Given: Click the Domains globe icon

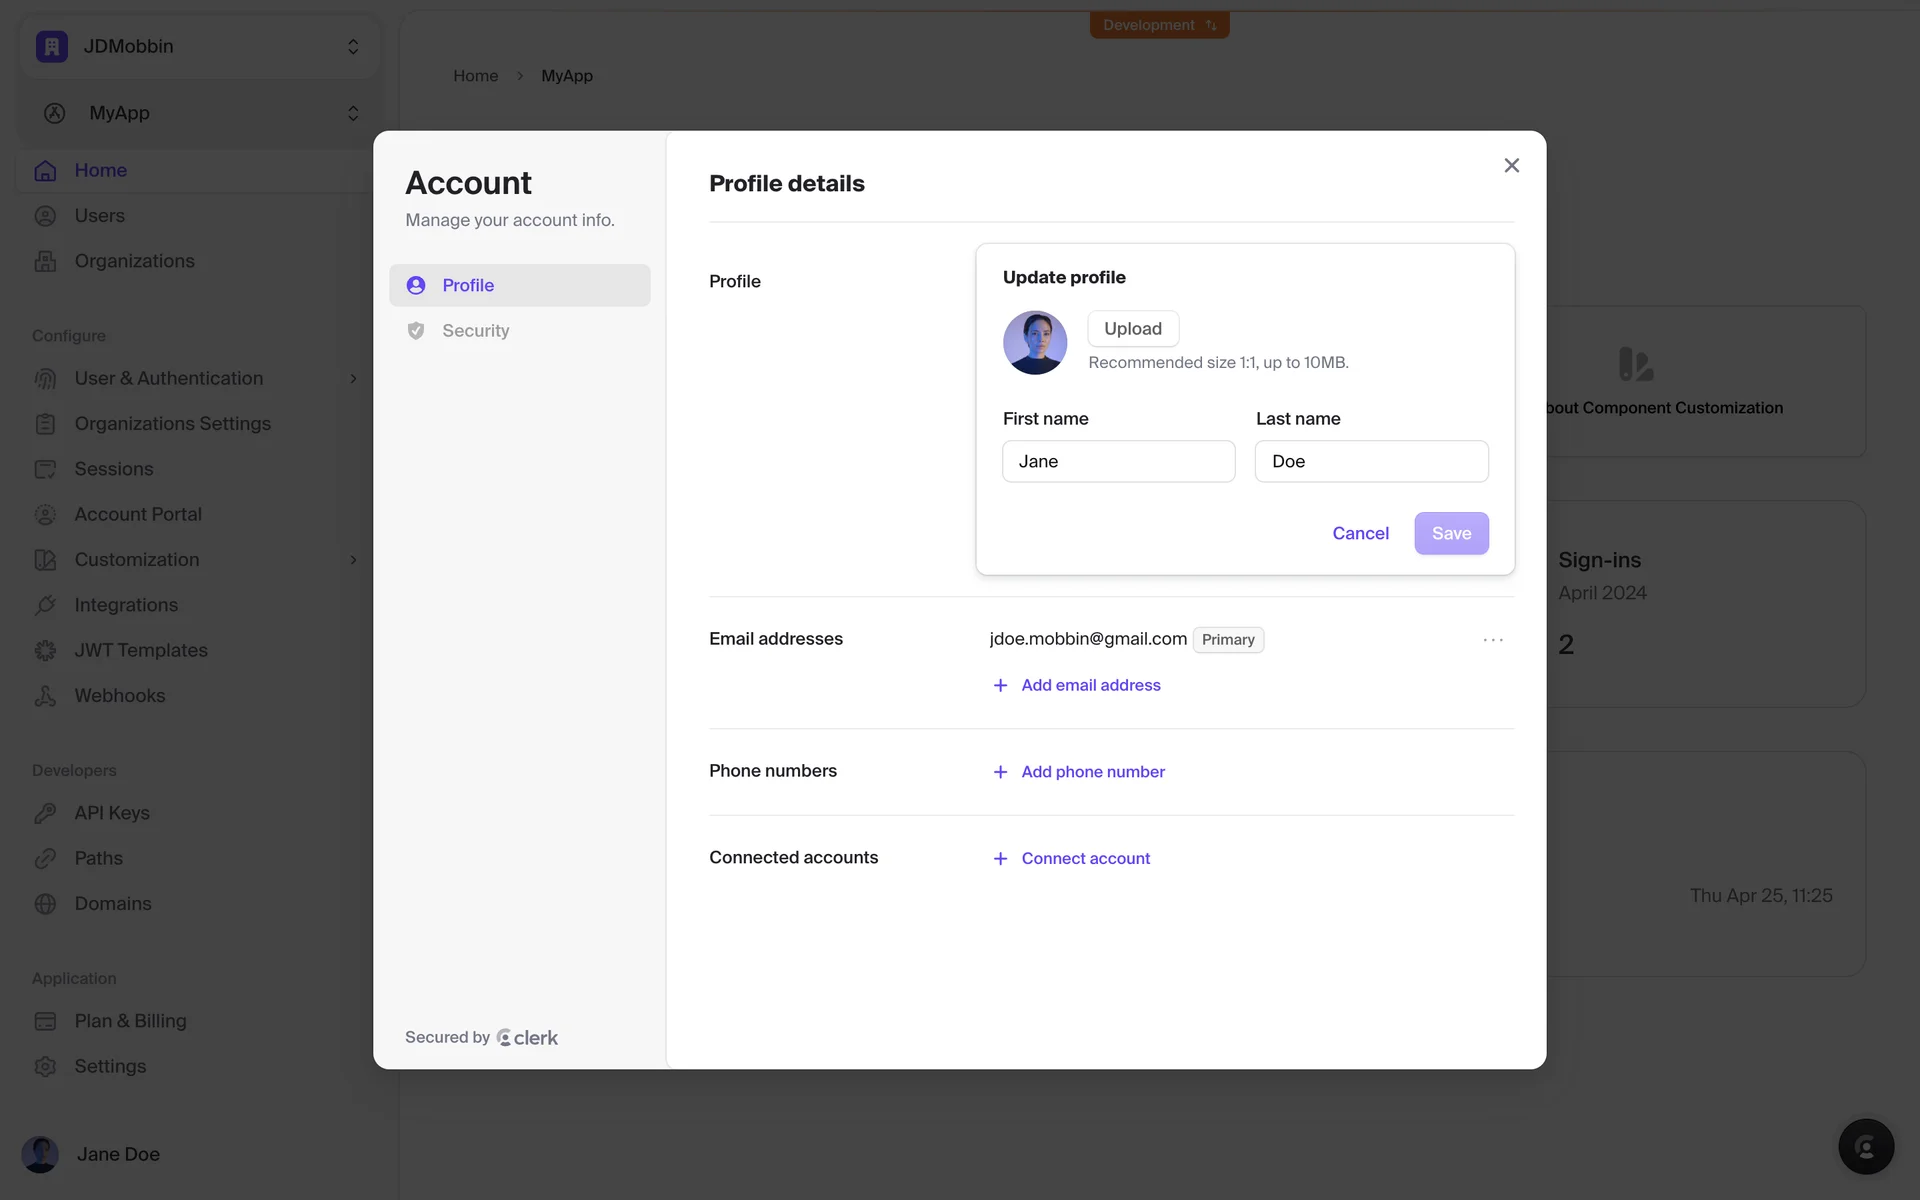Looking at the screenshot, I should (x=45, y=904).
